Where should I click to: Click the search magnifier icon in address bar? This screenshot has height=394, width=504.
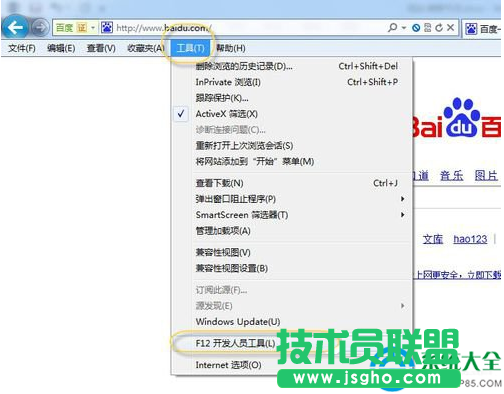393,27
